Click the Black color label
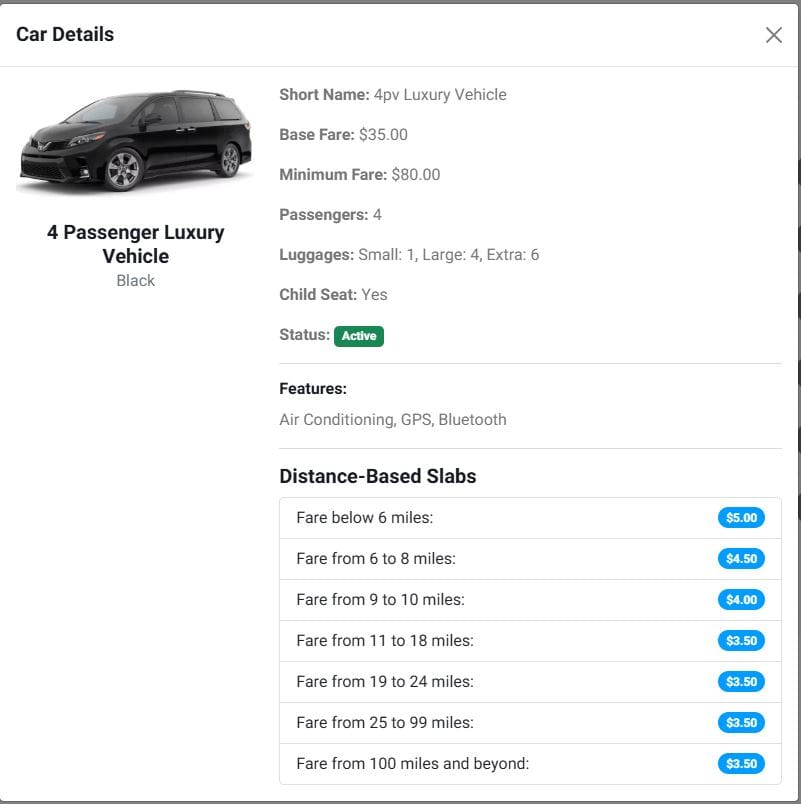The width and height of the screenshot is (801, 804). [135, 280]
